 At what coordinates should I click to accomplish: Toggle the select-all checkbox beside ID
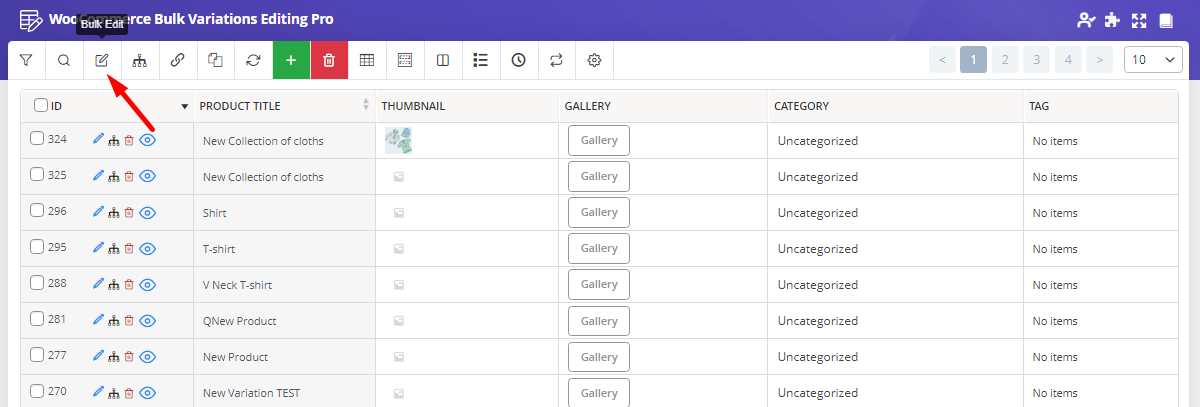tap(41, 105)
